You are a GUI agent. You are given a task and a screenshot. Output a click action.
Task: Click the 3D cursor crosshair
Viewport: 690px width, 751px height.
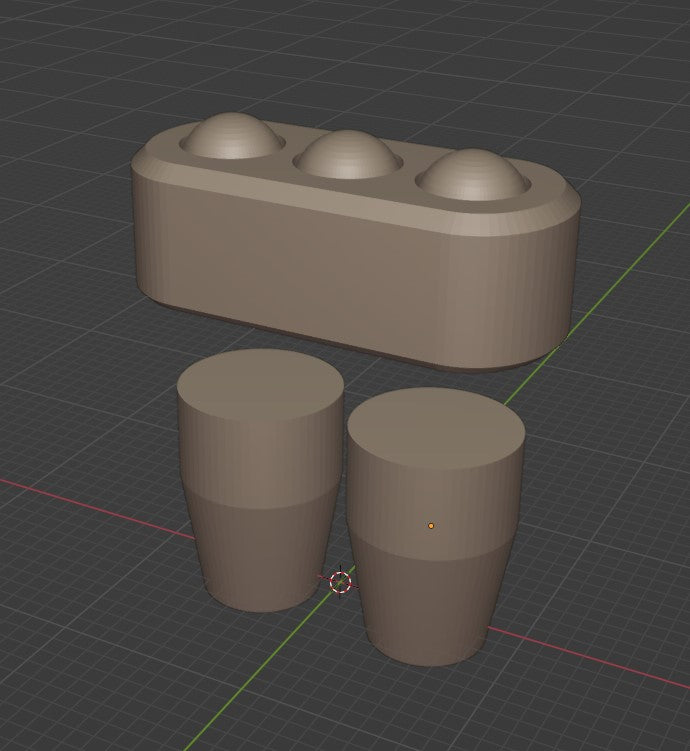[x=341, y=581]
